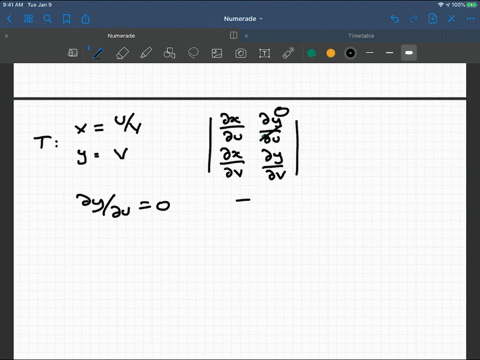The image size is (480, 360).
Task: Add a new page
Action: tap(432, 19)
